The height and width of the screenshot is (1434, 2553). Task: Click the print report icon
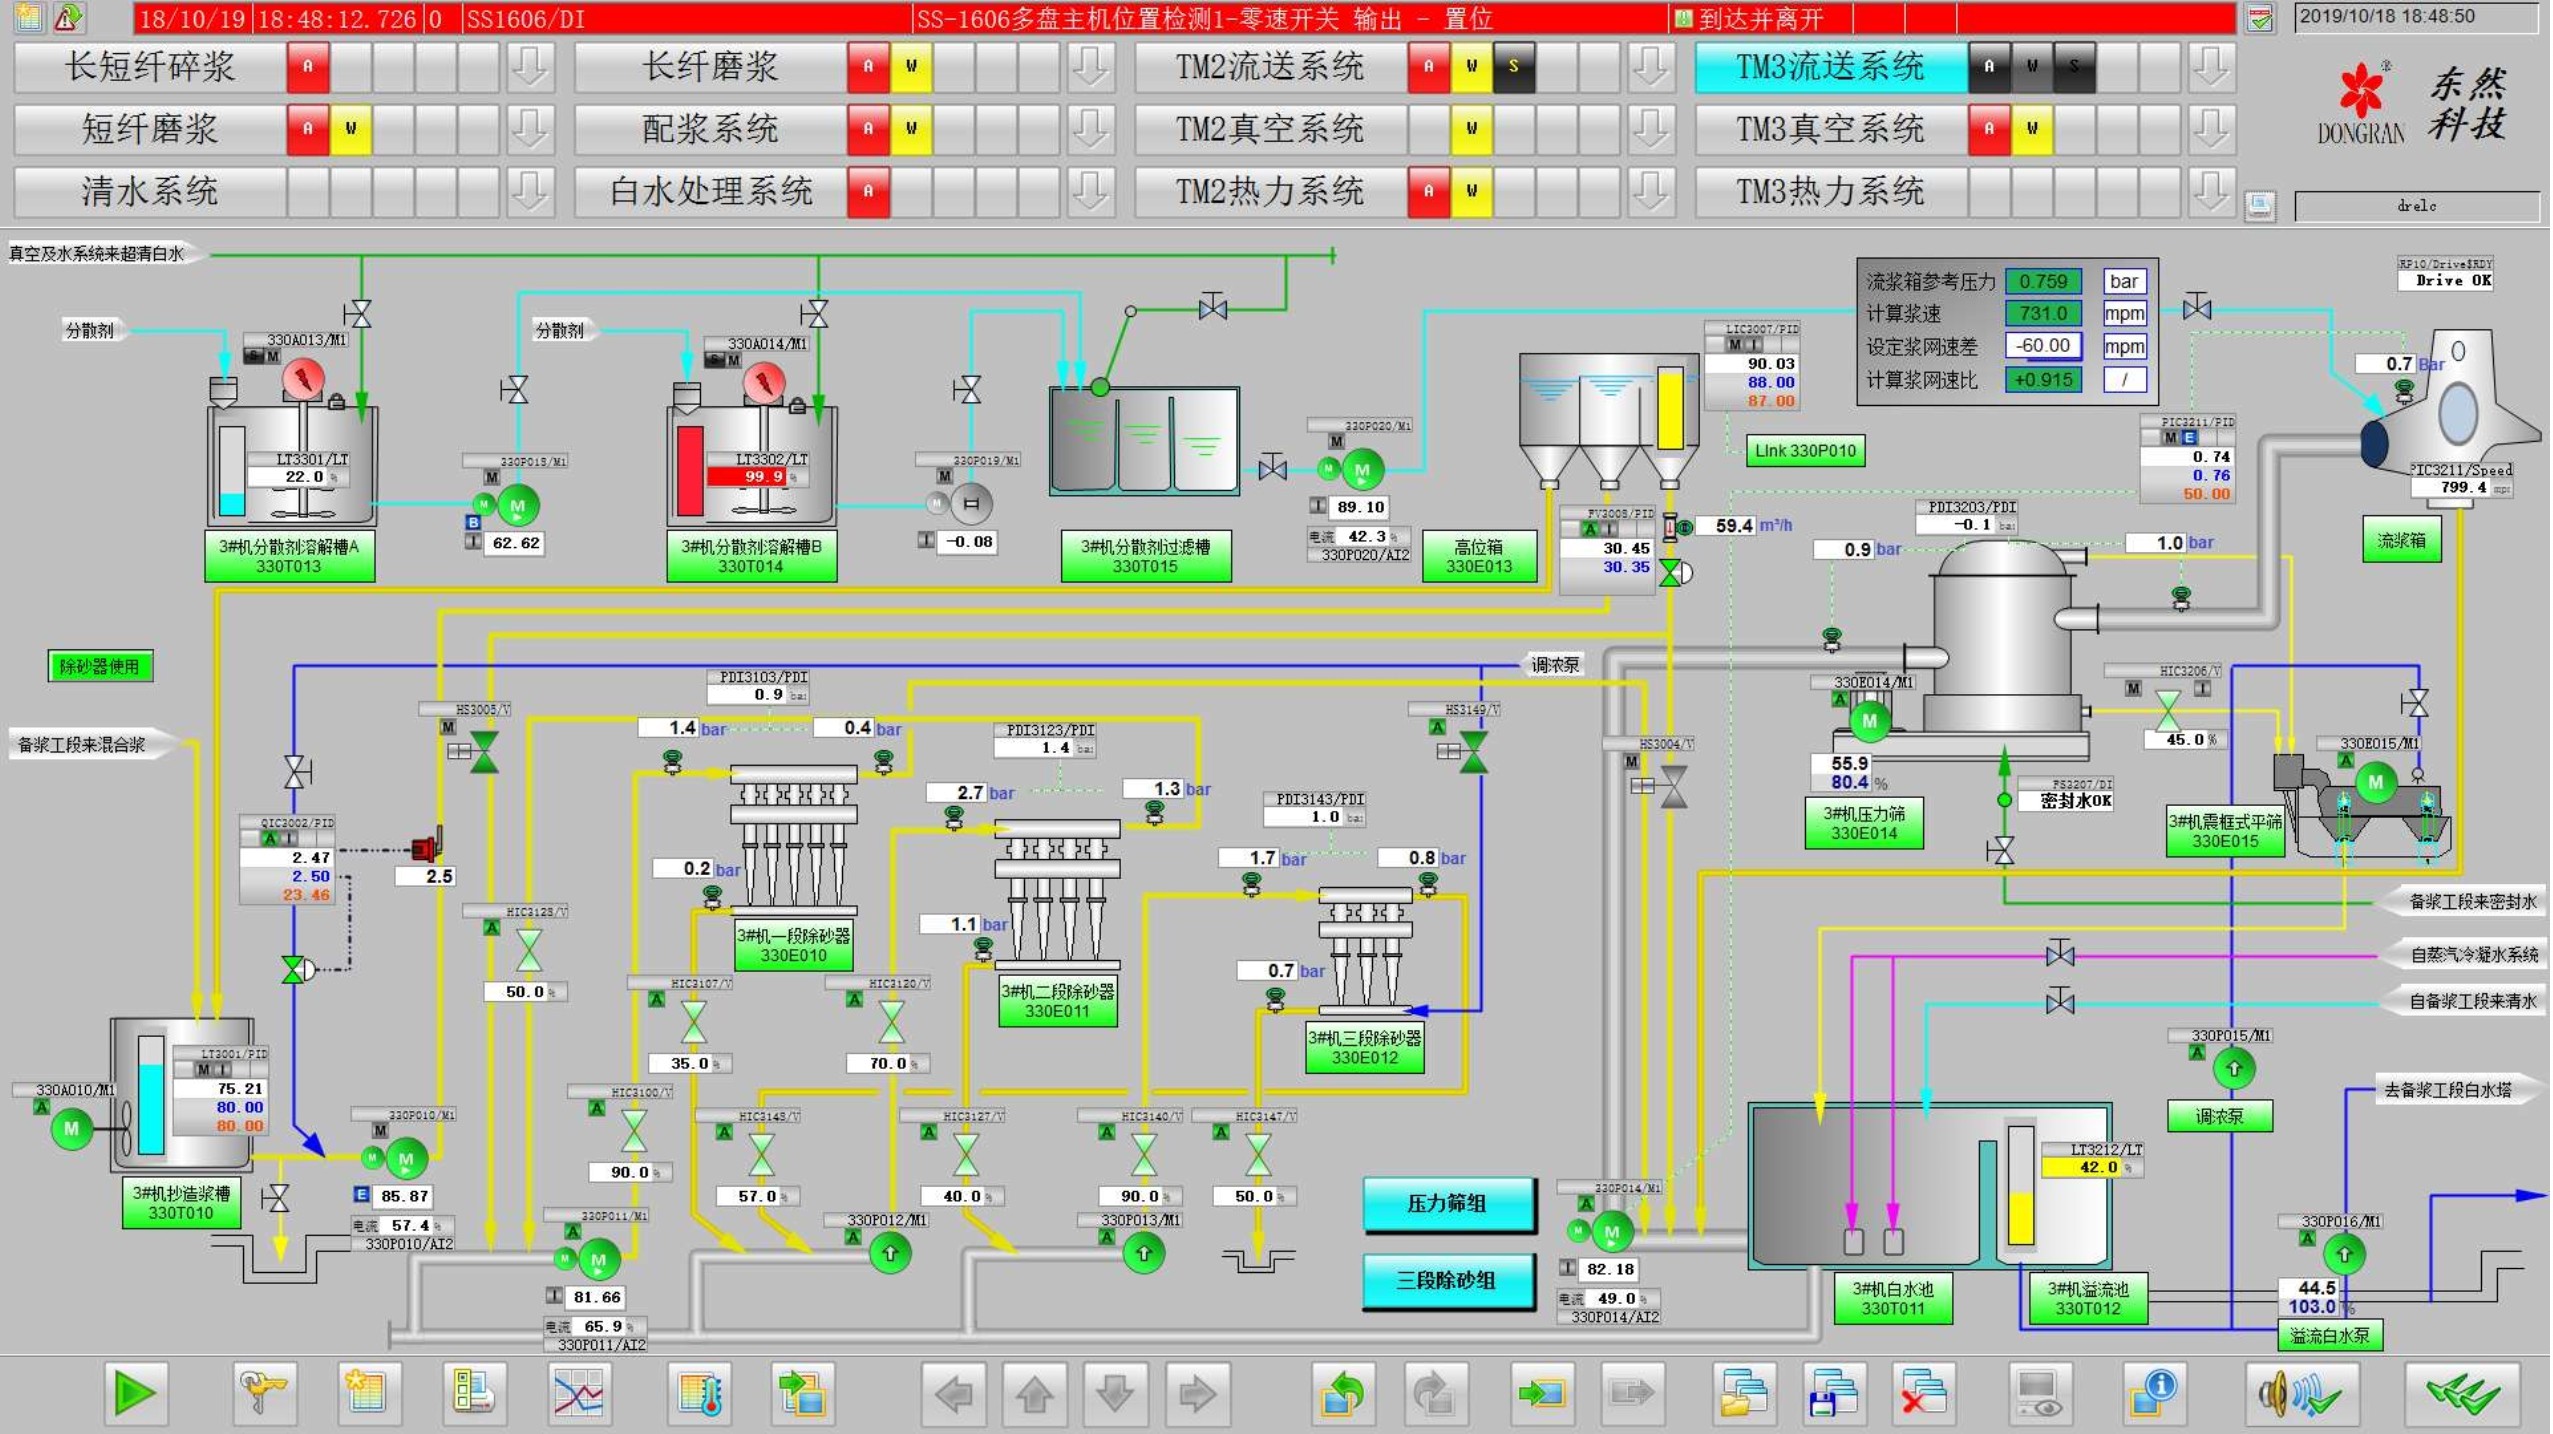[473, 1393]
